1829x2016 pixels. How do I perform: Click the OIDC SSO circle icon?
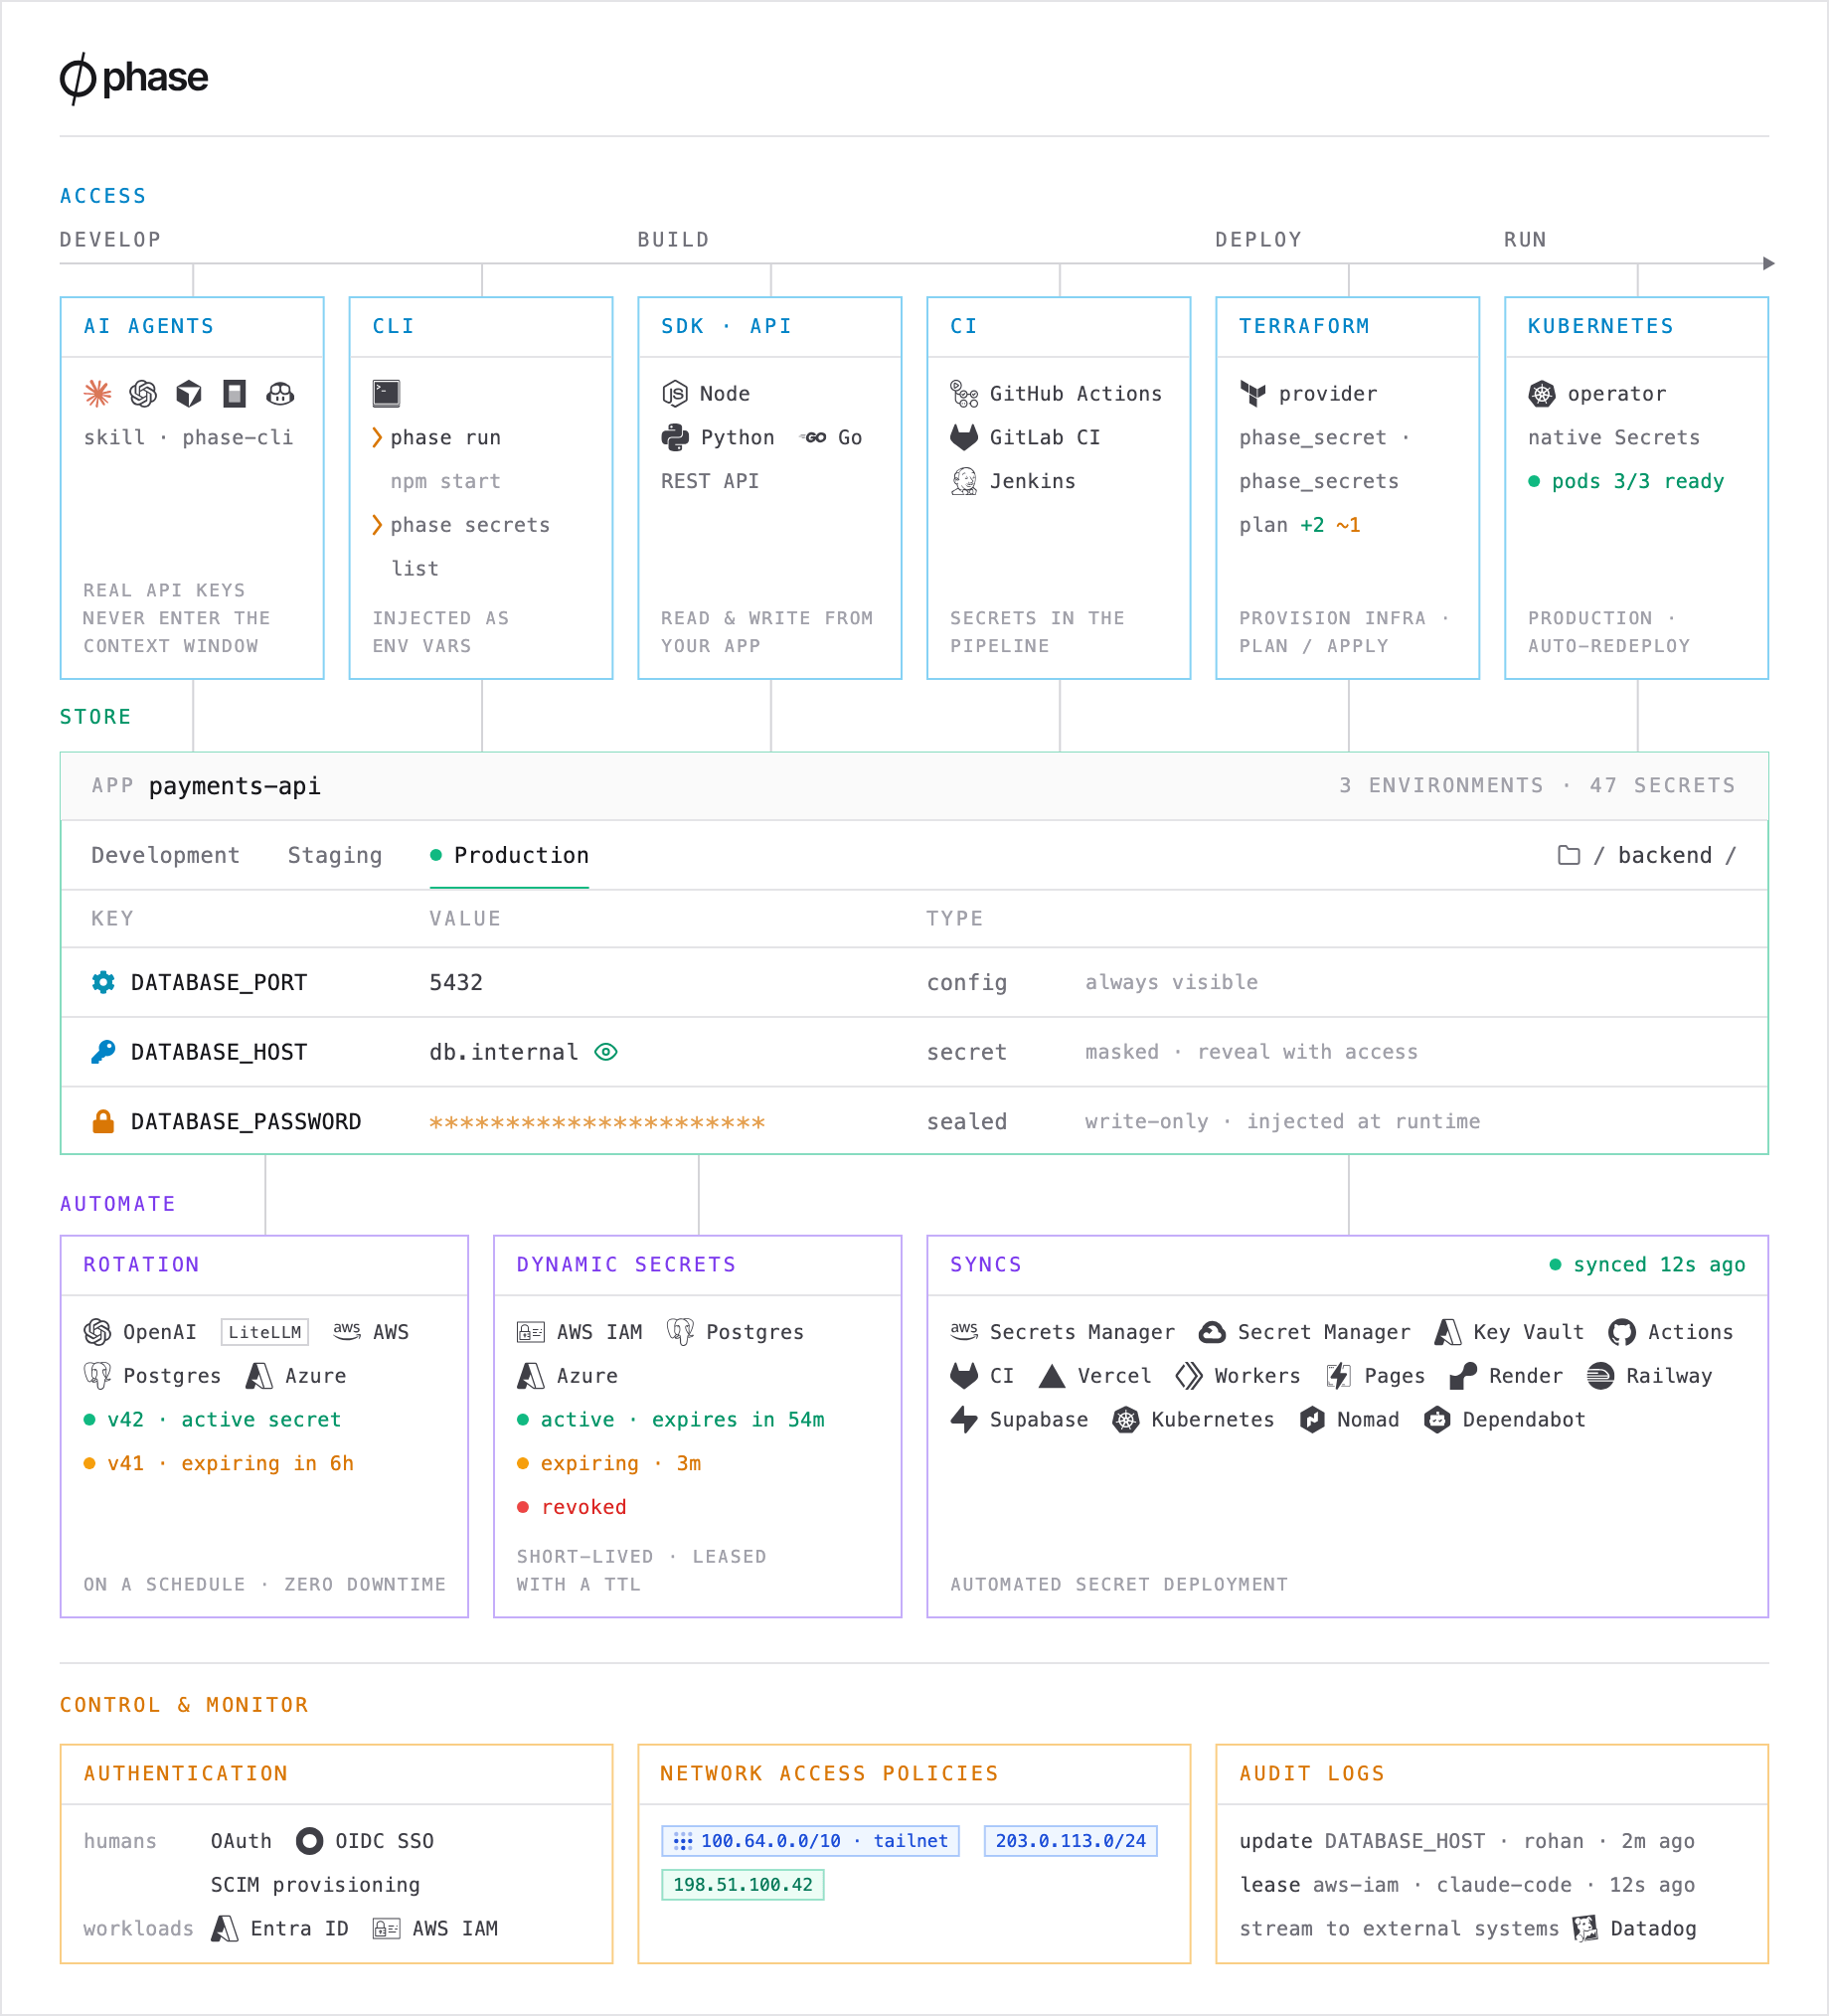pyautogui.click(x=310, y=1841)
